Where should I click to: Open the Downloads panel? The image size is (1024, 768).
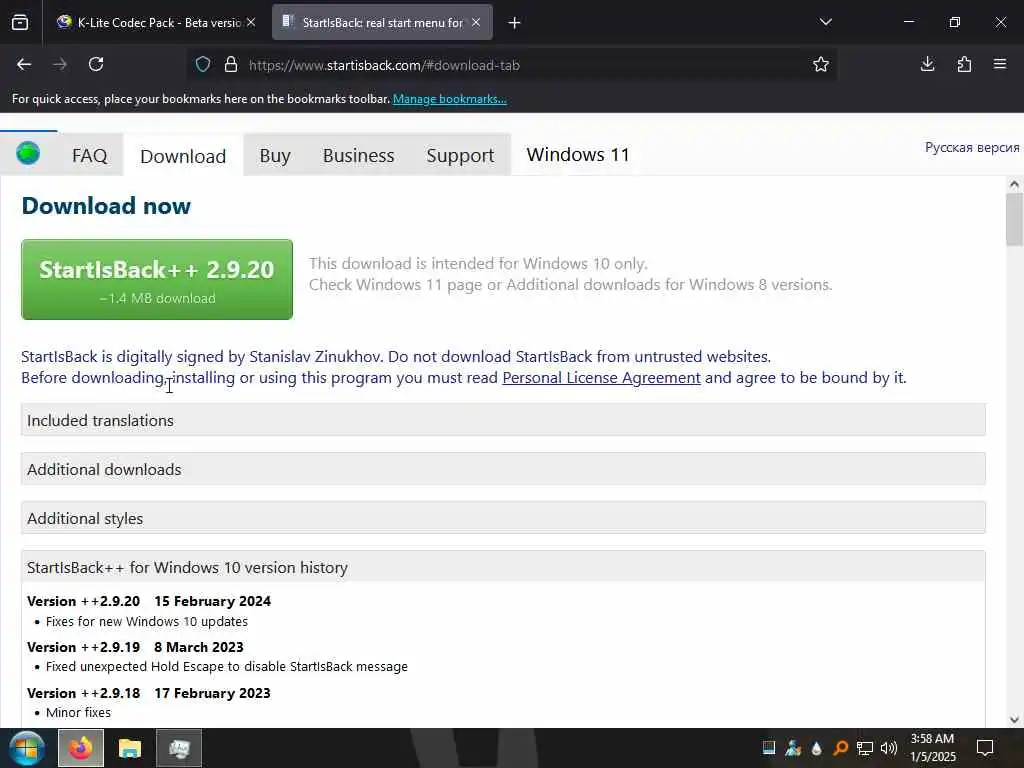927,64
